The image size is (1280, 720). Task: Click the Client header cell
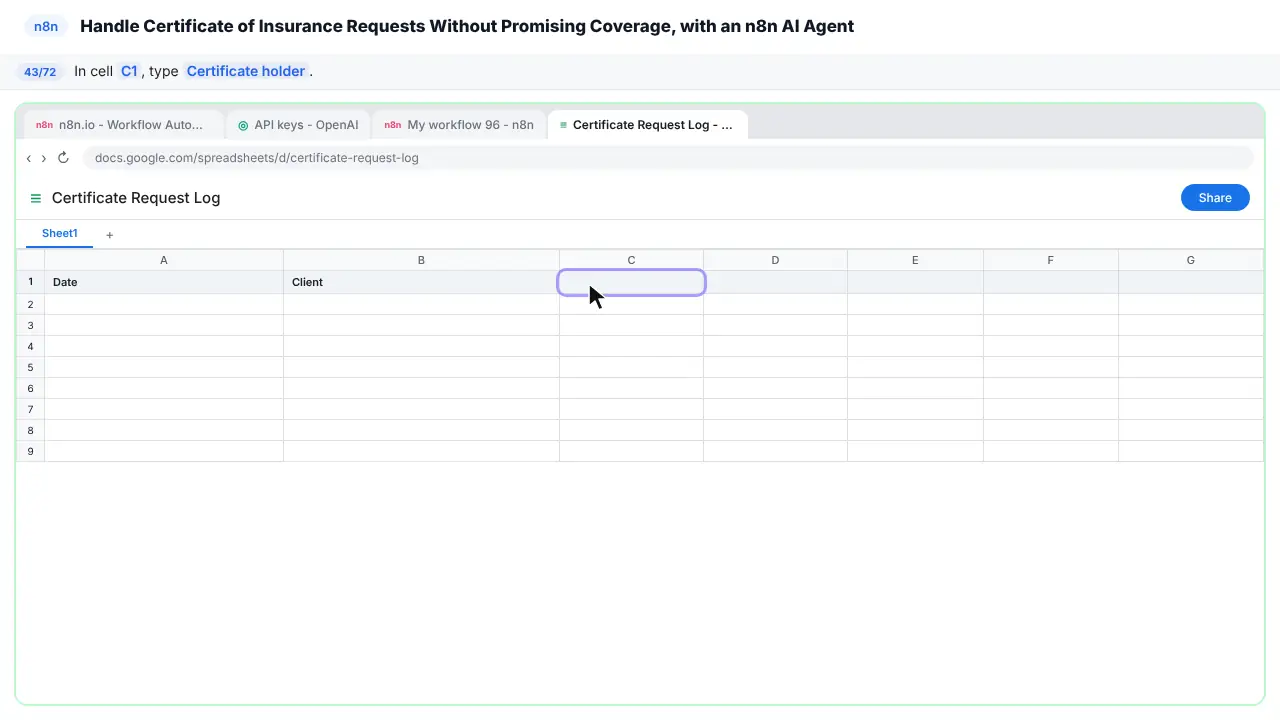(x=421, y=282)
